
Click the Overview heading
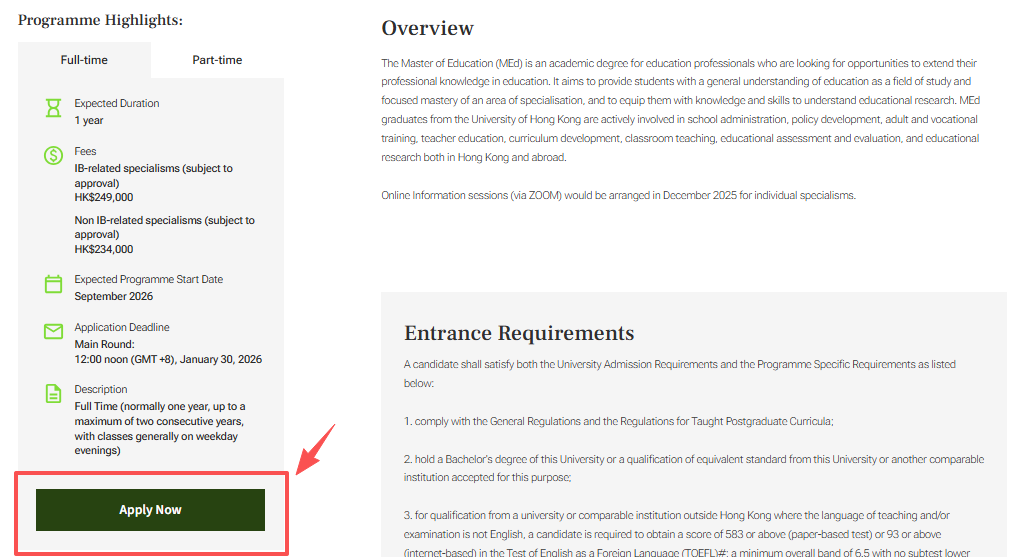(427, 28)
